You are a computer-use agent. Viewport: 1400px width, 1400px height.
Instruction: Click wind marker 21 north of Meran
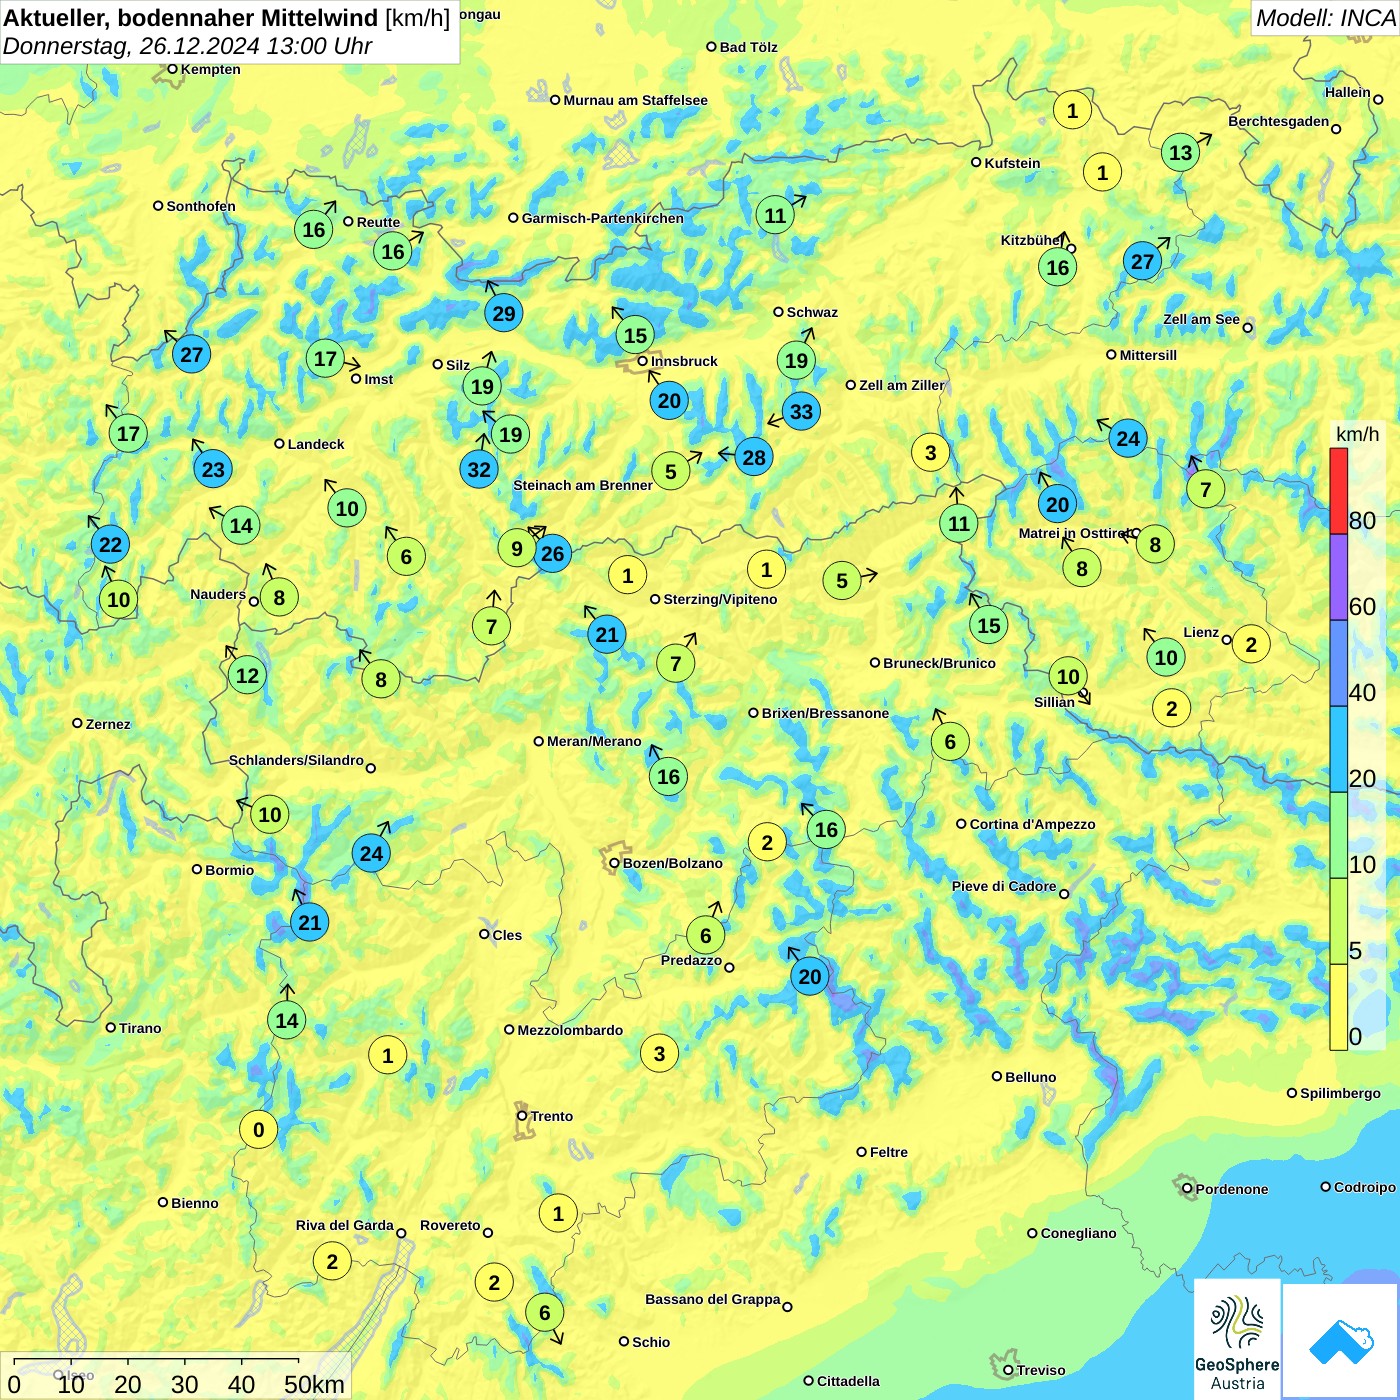[607, 634]
